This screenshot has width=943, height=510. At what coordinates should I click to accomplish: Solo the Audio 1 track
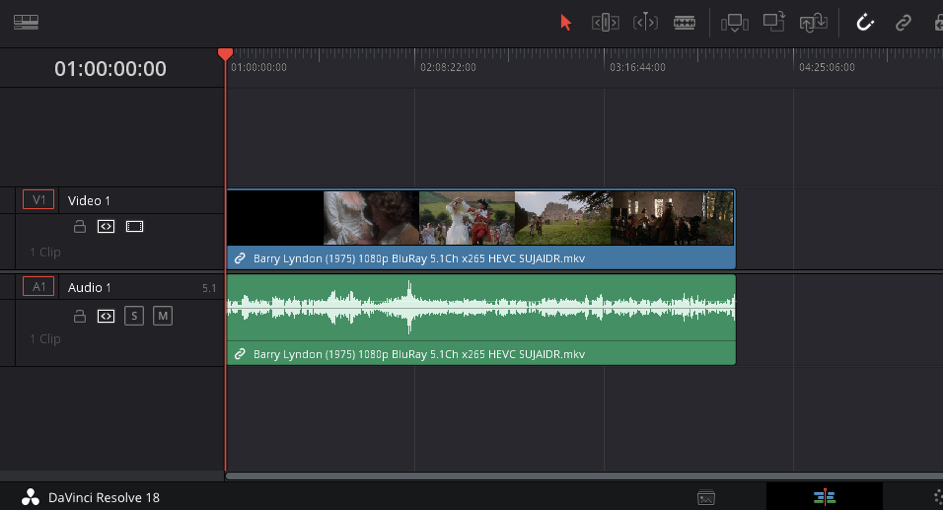pos(134,316)
